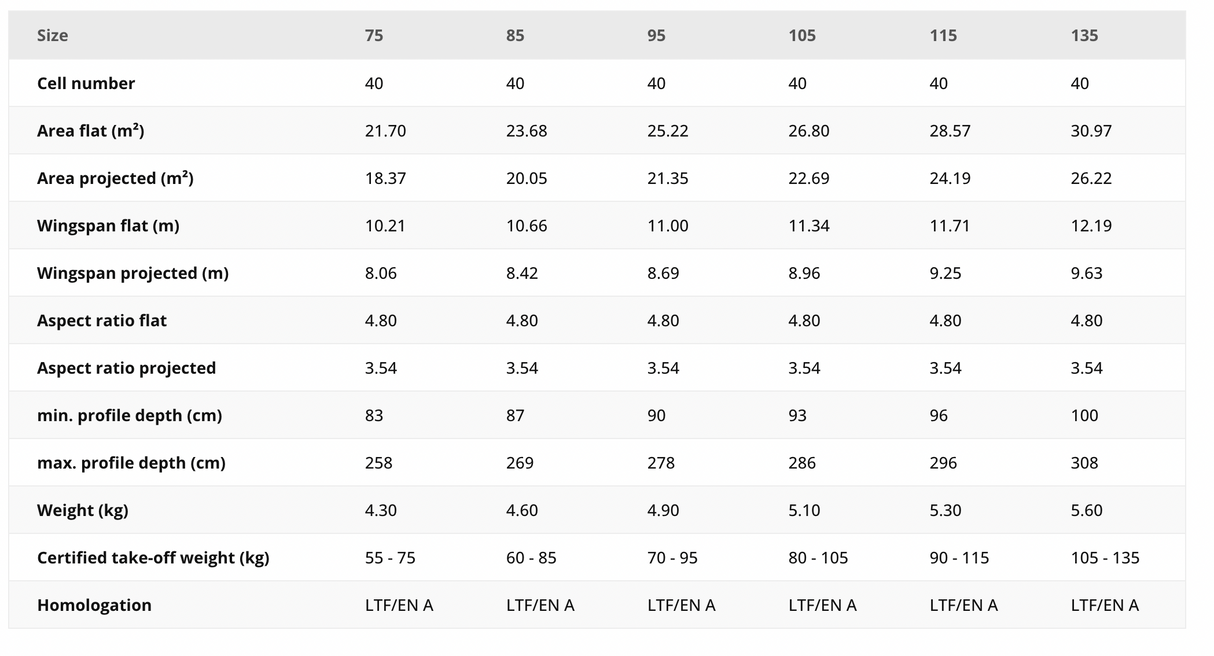Select take-off weight range 105 - 135
The image size is (1214, 656).
coord(1105,558)
